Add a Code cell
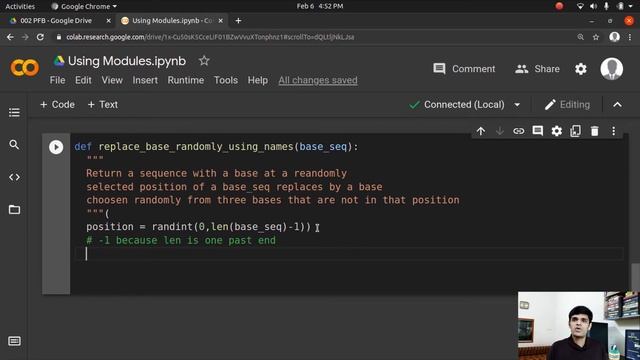The height and width of the screenshot is (360, 640). pyautogui.click(x=57, y=104)
